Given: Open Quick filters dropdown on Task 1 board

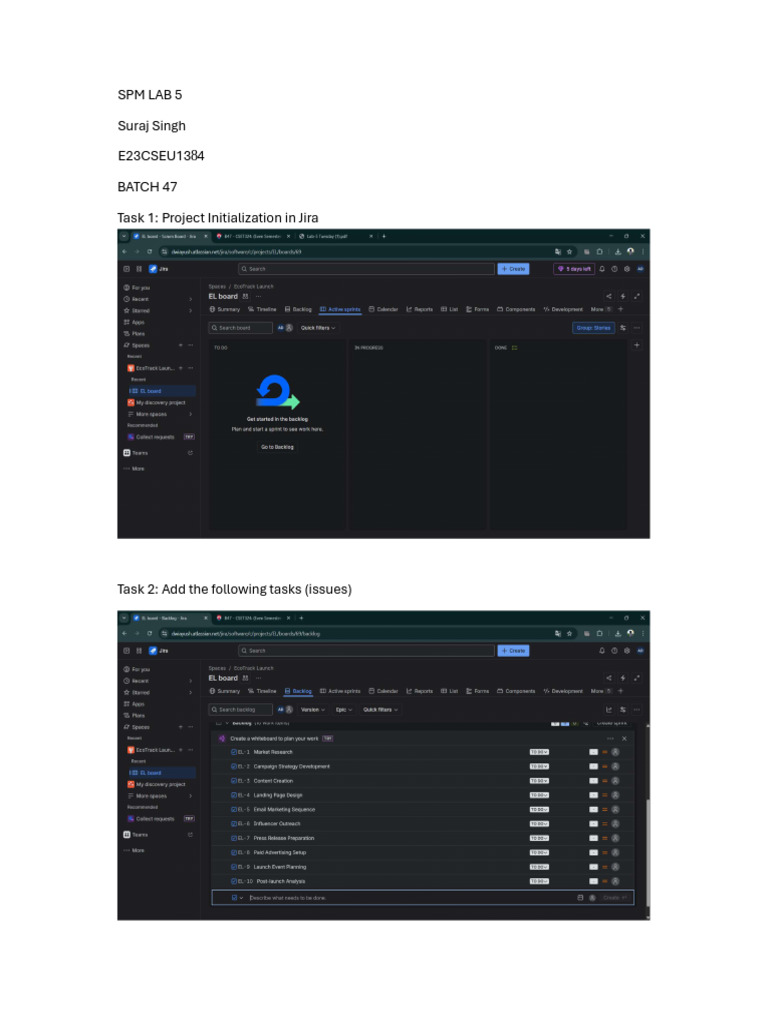Looking at the screenshot, I should pos(318,328).
